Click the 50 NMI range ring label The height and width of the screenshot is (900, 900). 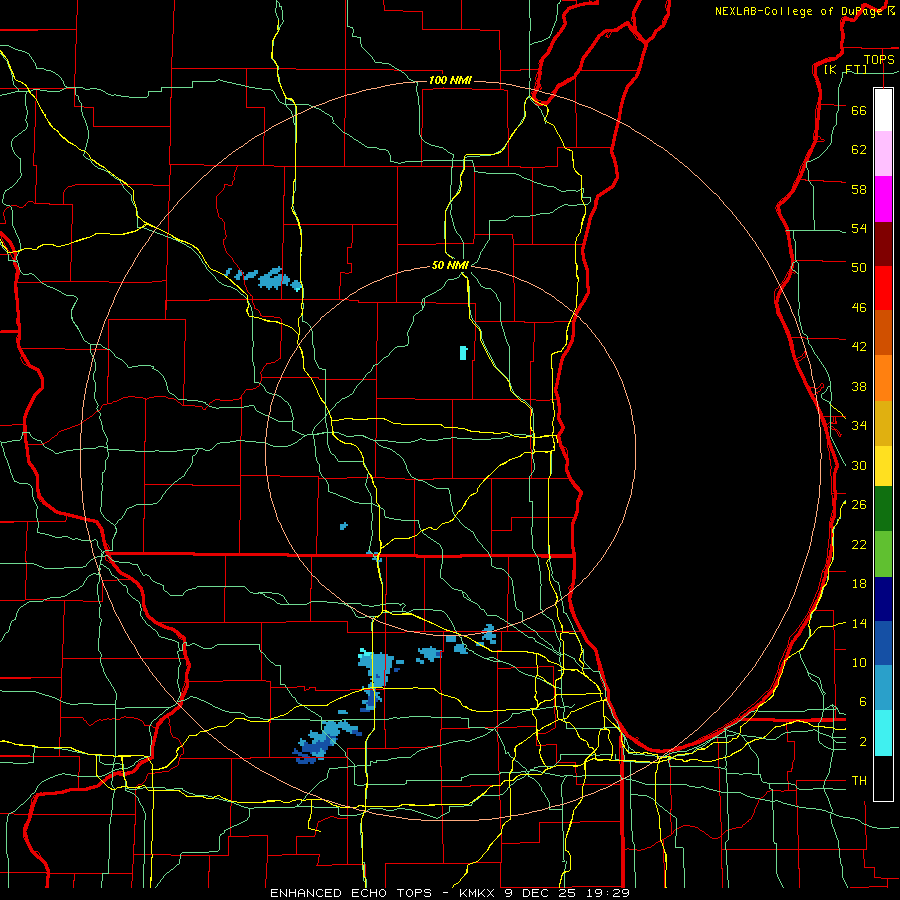450,265
